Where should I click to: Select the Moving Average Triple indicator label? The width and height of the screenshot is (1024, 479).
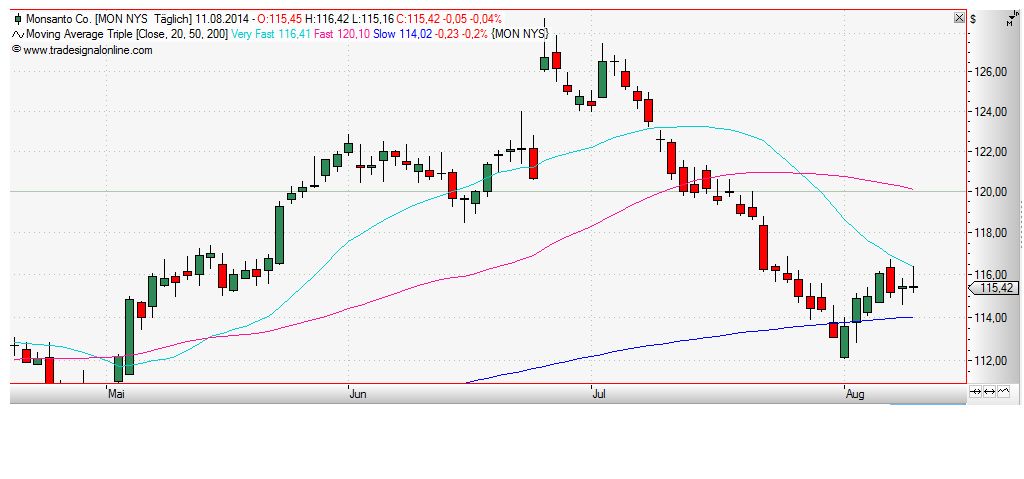[x=127, y=35]
